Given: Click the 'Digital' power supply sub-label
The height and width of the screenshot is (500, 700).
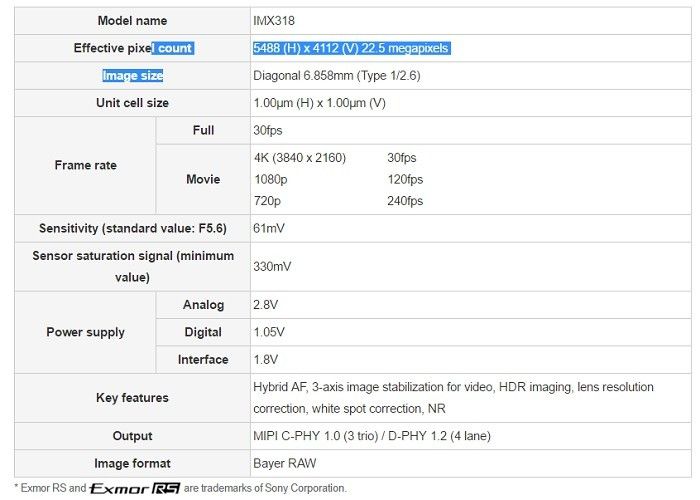Looking at the screenshot, I should (x=203, y=332).
